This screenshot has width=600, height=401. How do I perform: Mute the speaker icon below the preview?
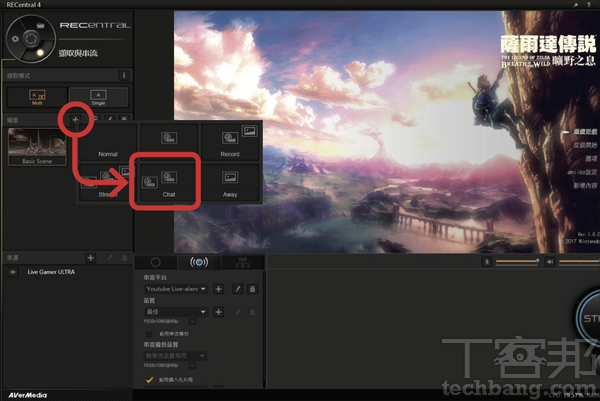(x=549, y=261)
